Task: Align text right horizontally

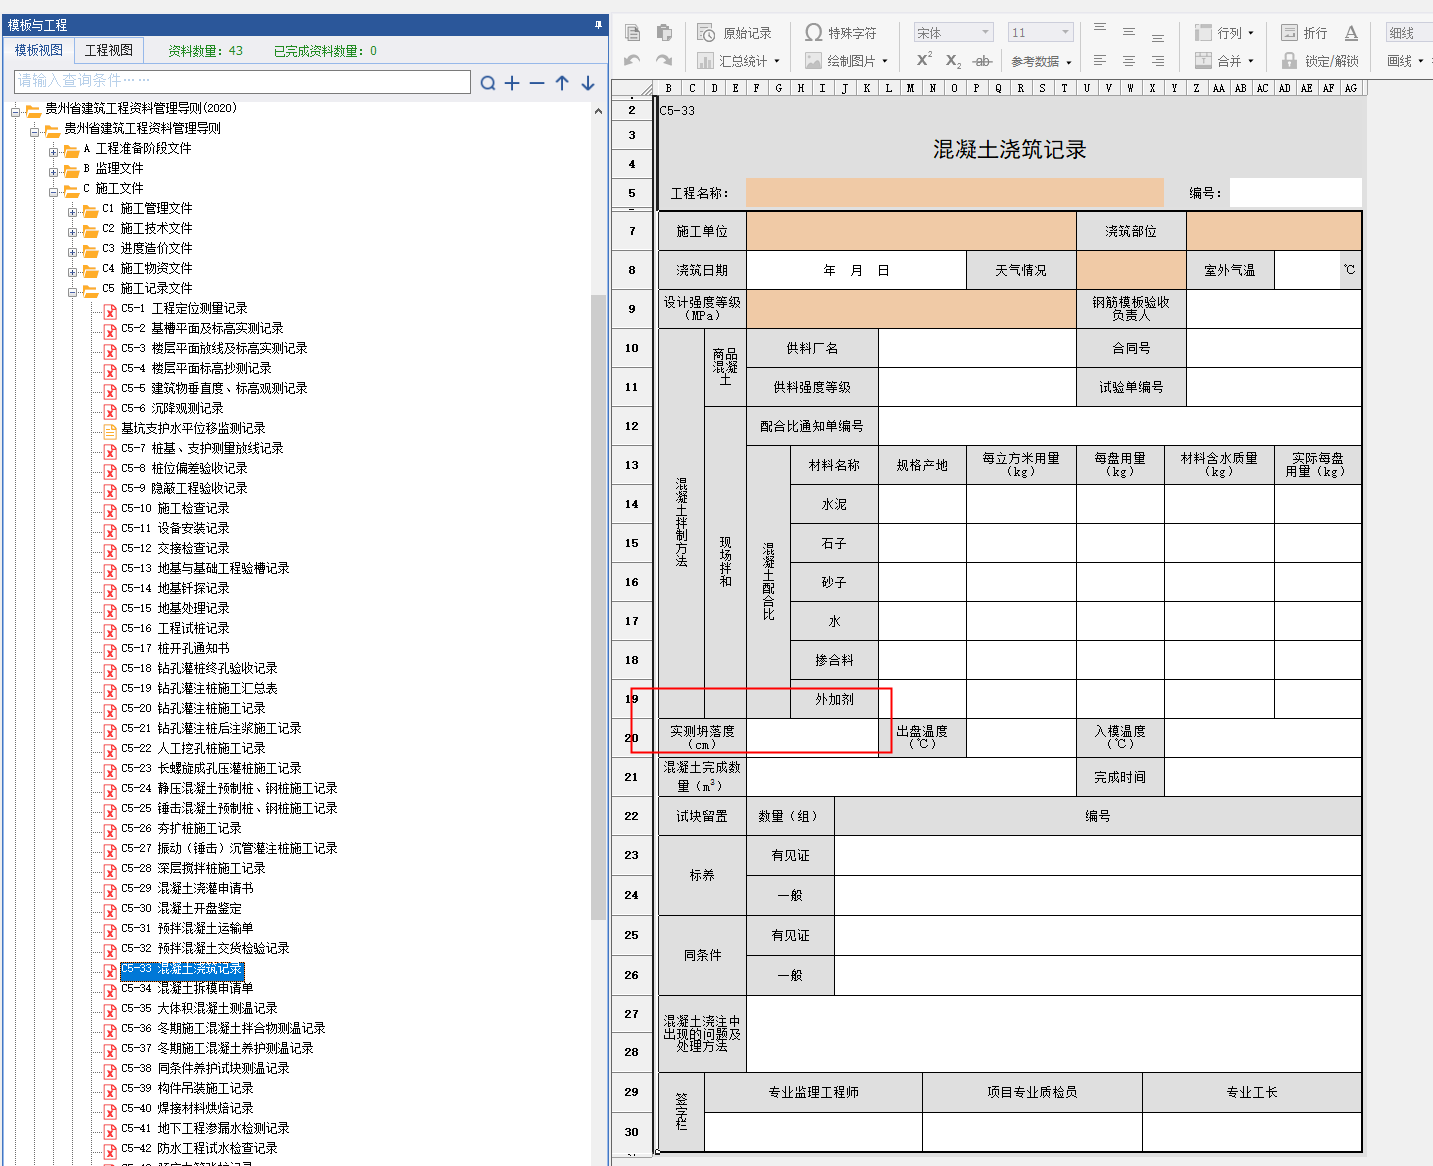Action: [x=1158, y=61]
